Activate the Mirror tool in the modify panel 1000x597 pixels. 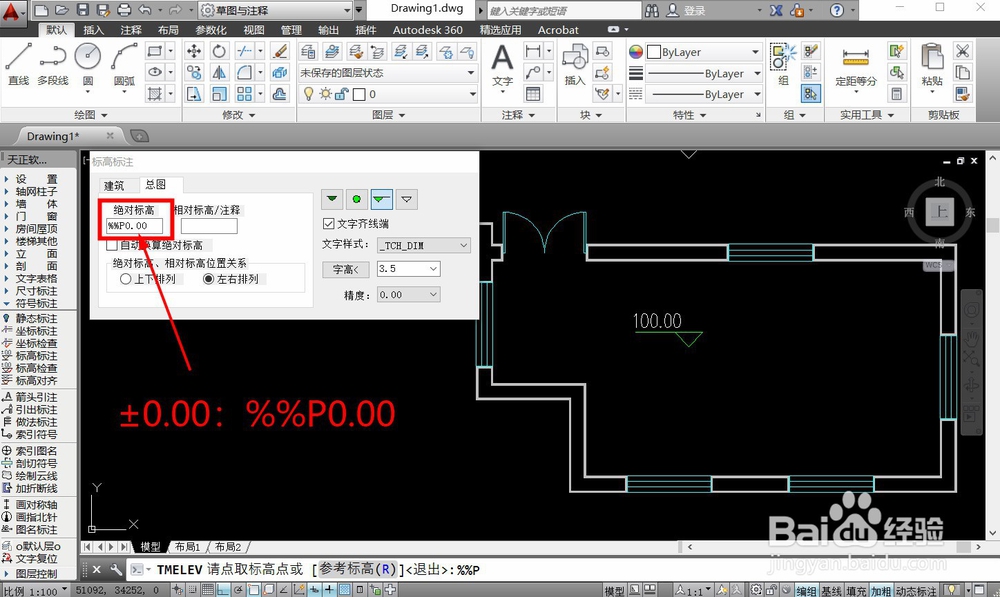218,74
